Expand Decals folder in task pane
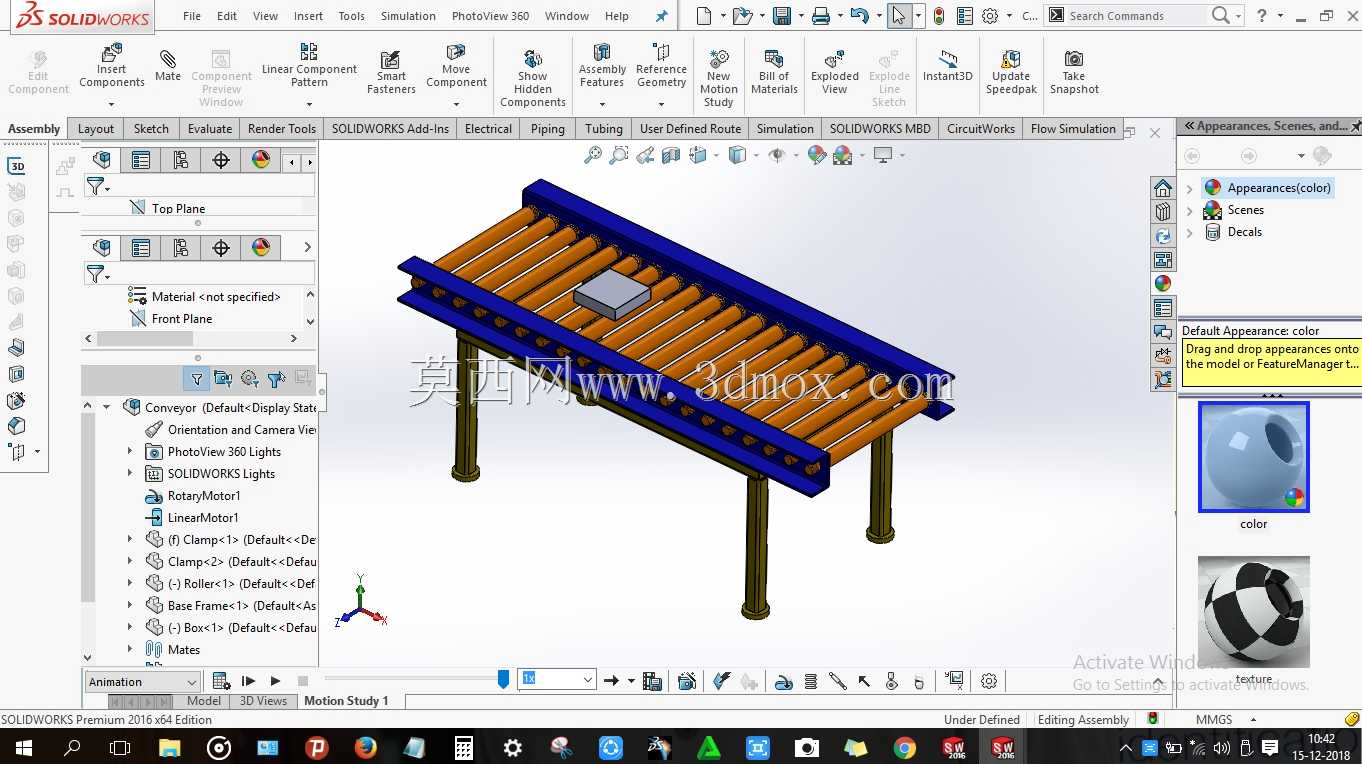Screen dimensions: 1362x764 tap(1189, 232)
